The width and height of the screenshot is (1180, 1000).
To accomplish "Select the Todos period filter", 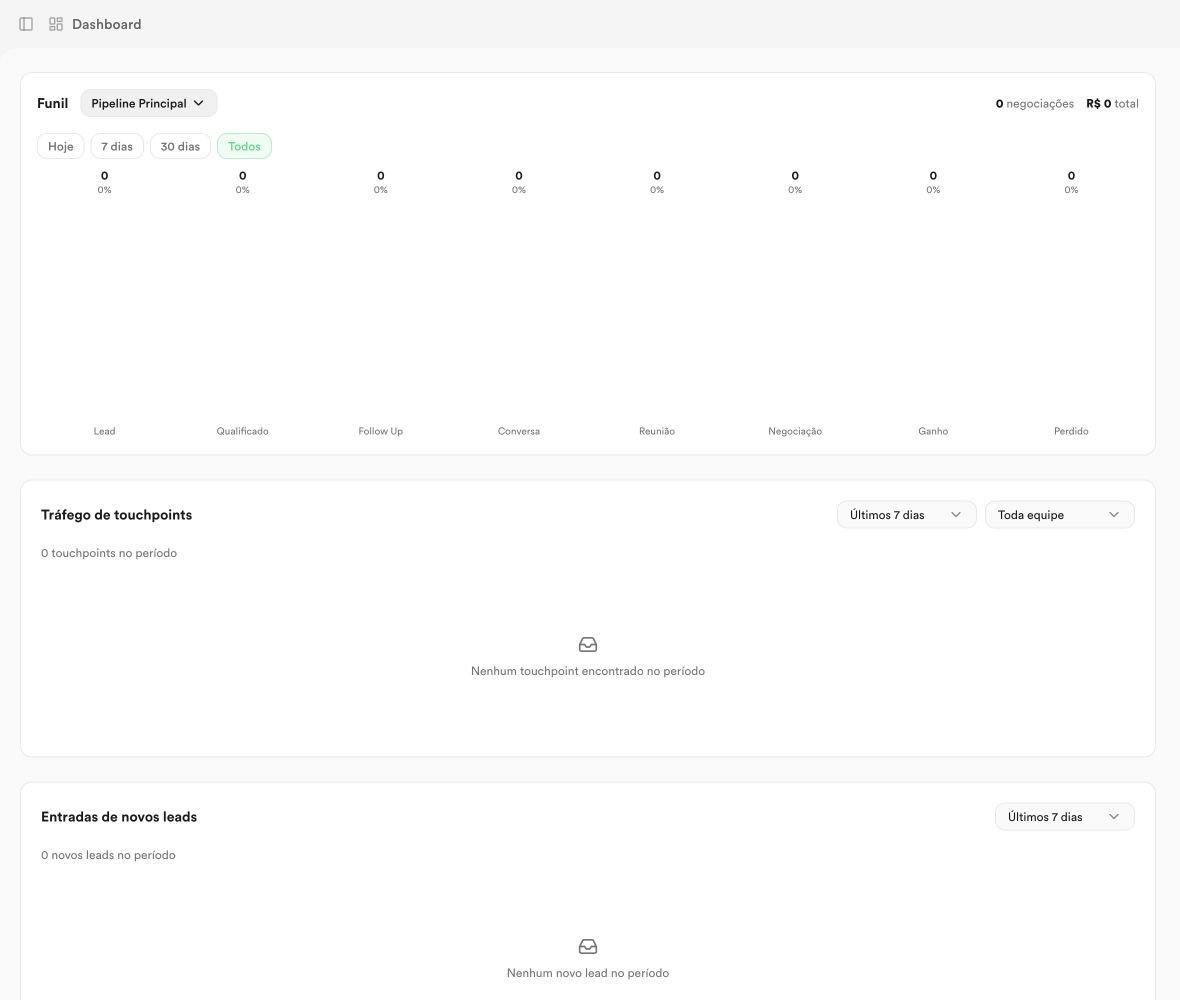I will 244,146.
